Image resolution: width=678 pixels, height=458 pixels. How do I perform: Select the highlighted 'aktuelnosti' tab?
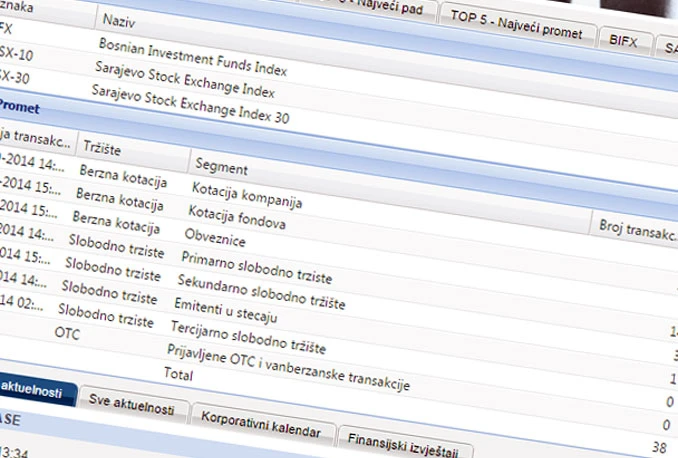31,389
